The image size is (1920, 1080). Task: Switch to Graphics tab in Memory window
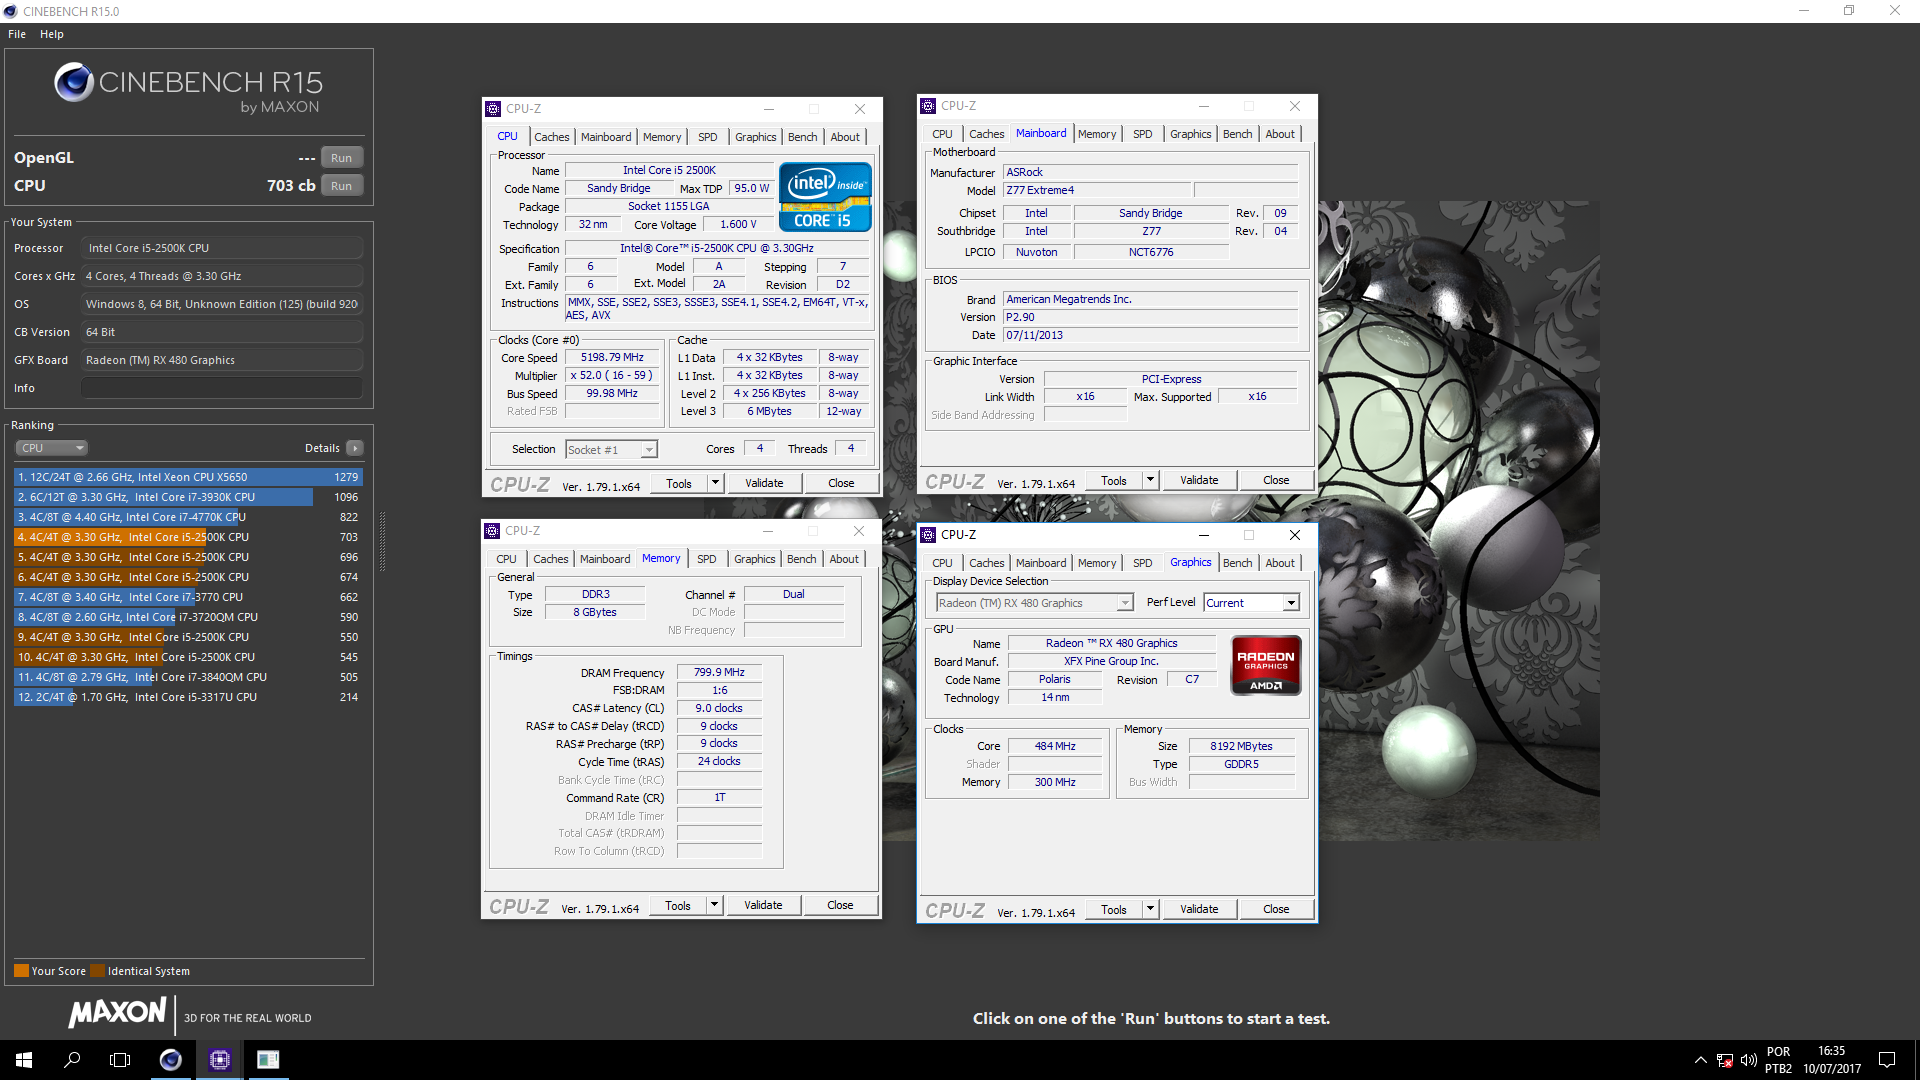754,559
